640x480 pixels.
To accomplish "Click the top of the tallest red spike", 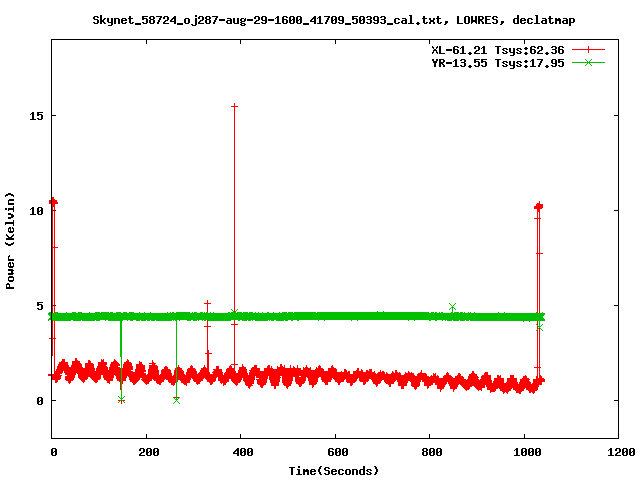I will (234, 106).
